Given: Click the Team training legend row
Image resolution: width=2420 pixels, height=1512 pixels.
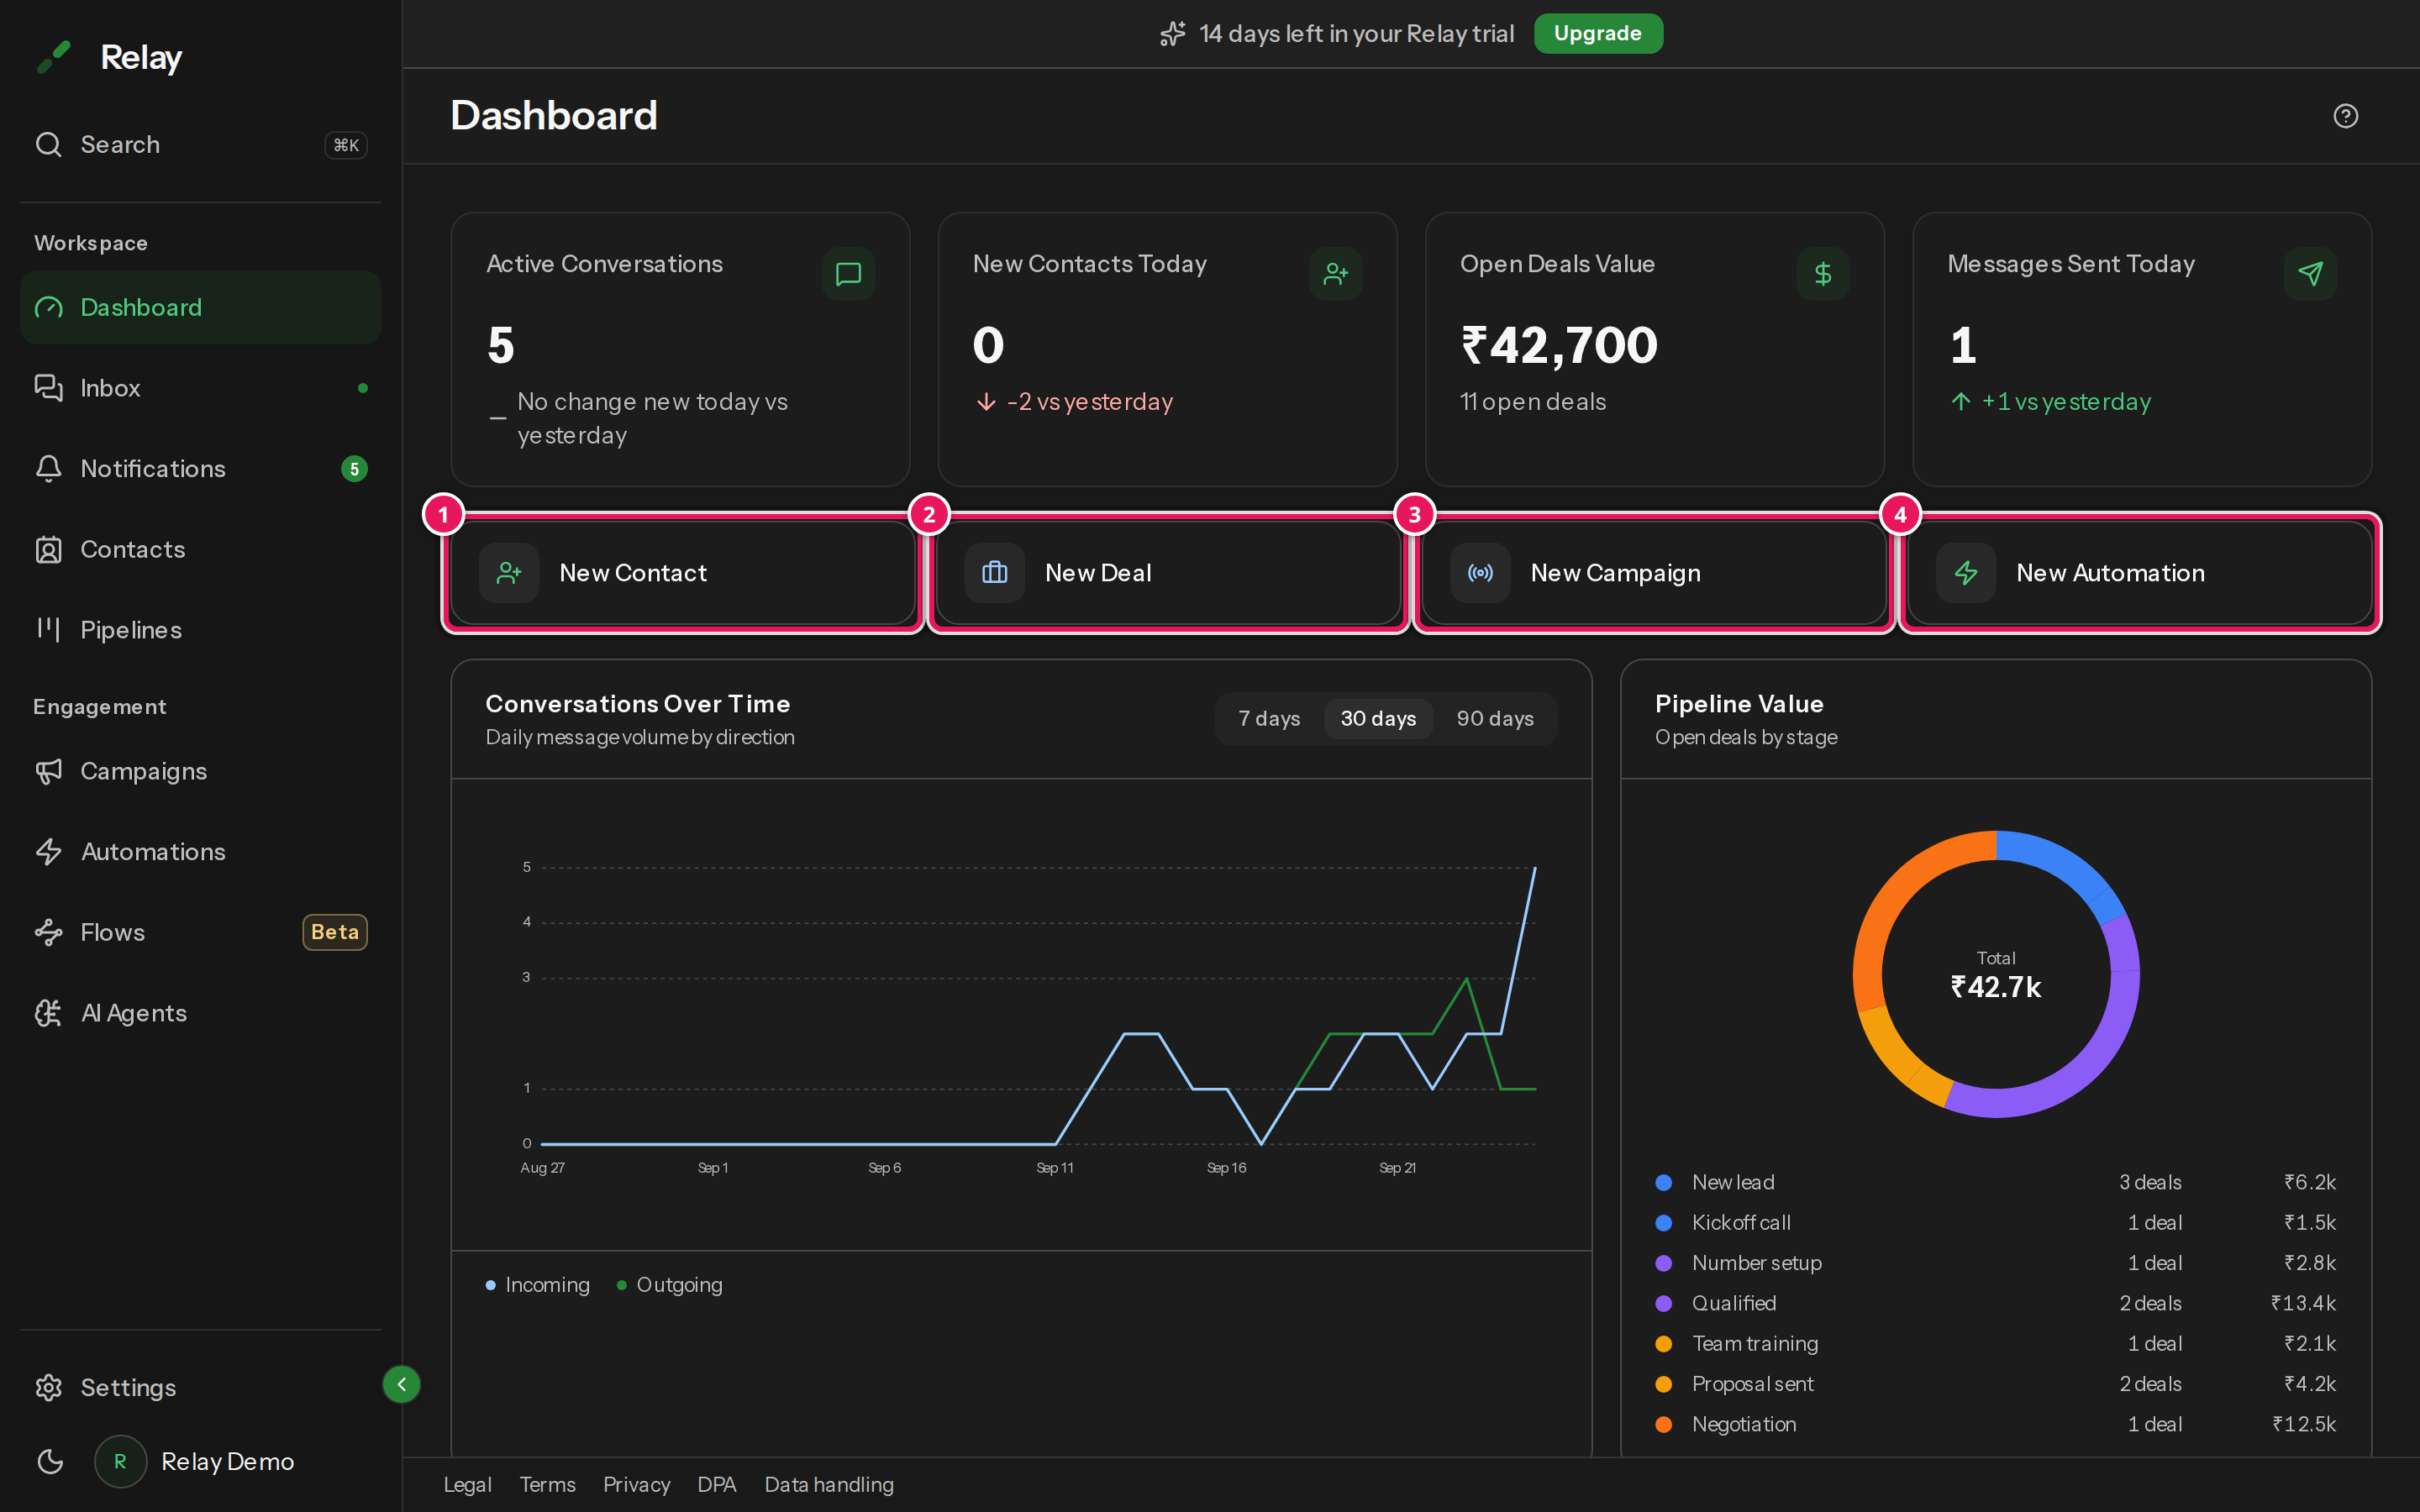Looking at the screenshot, I should 1996,1344.
